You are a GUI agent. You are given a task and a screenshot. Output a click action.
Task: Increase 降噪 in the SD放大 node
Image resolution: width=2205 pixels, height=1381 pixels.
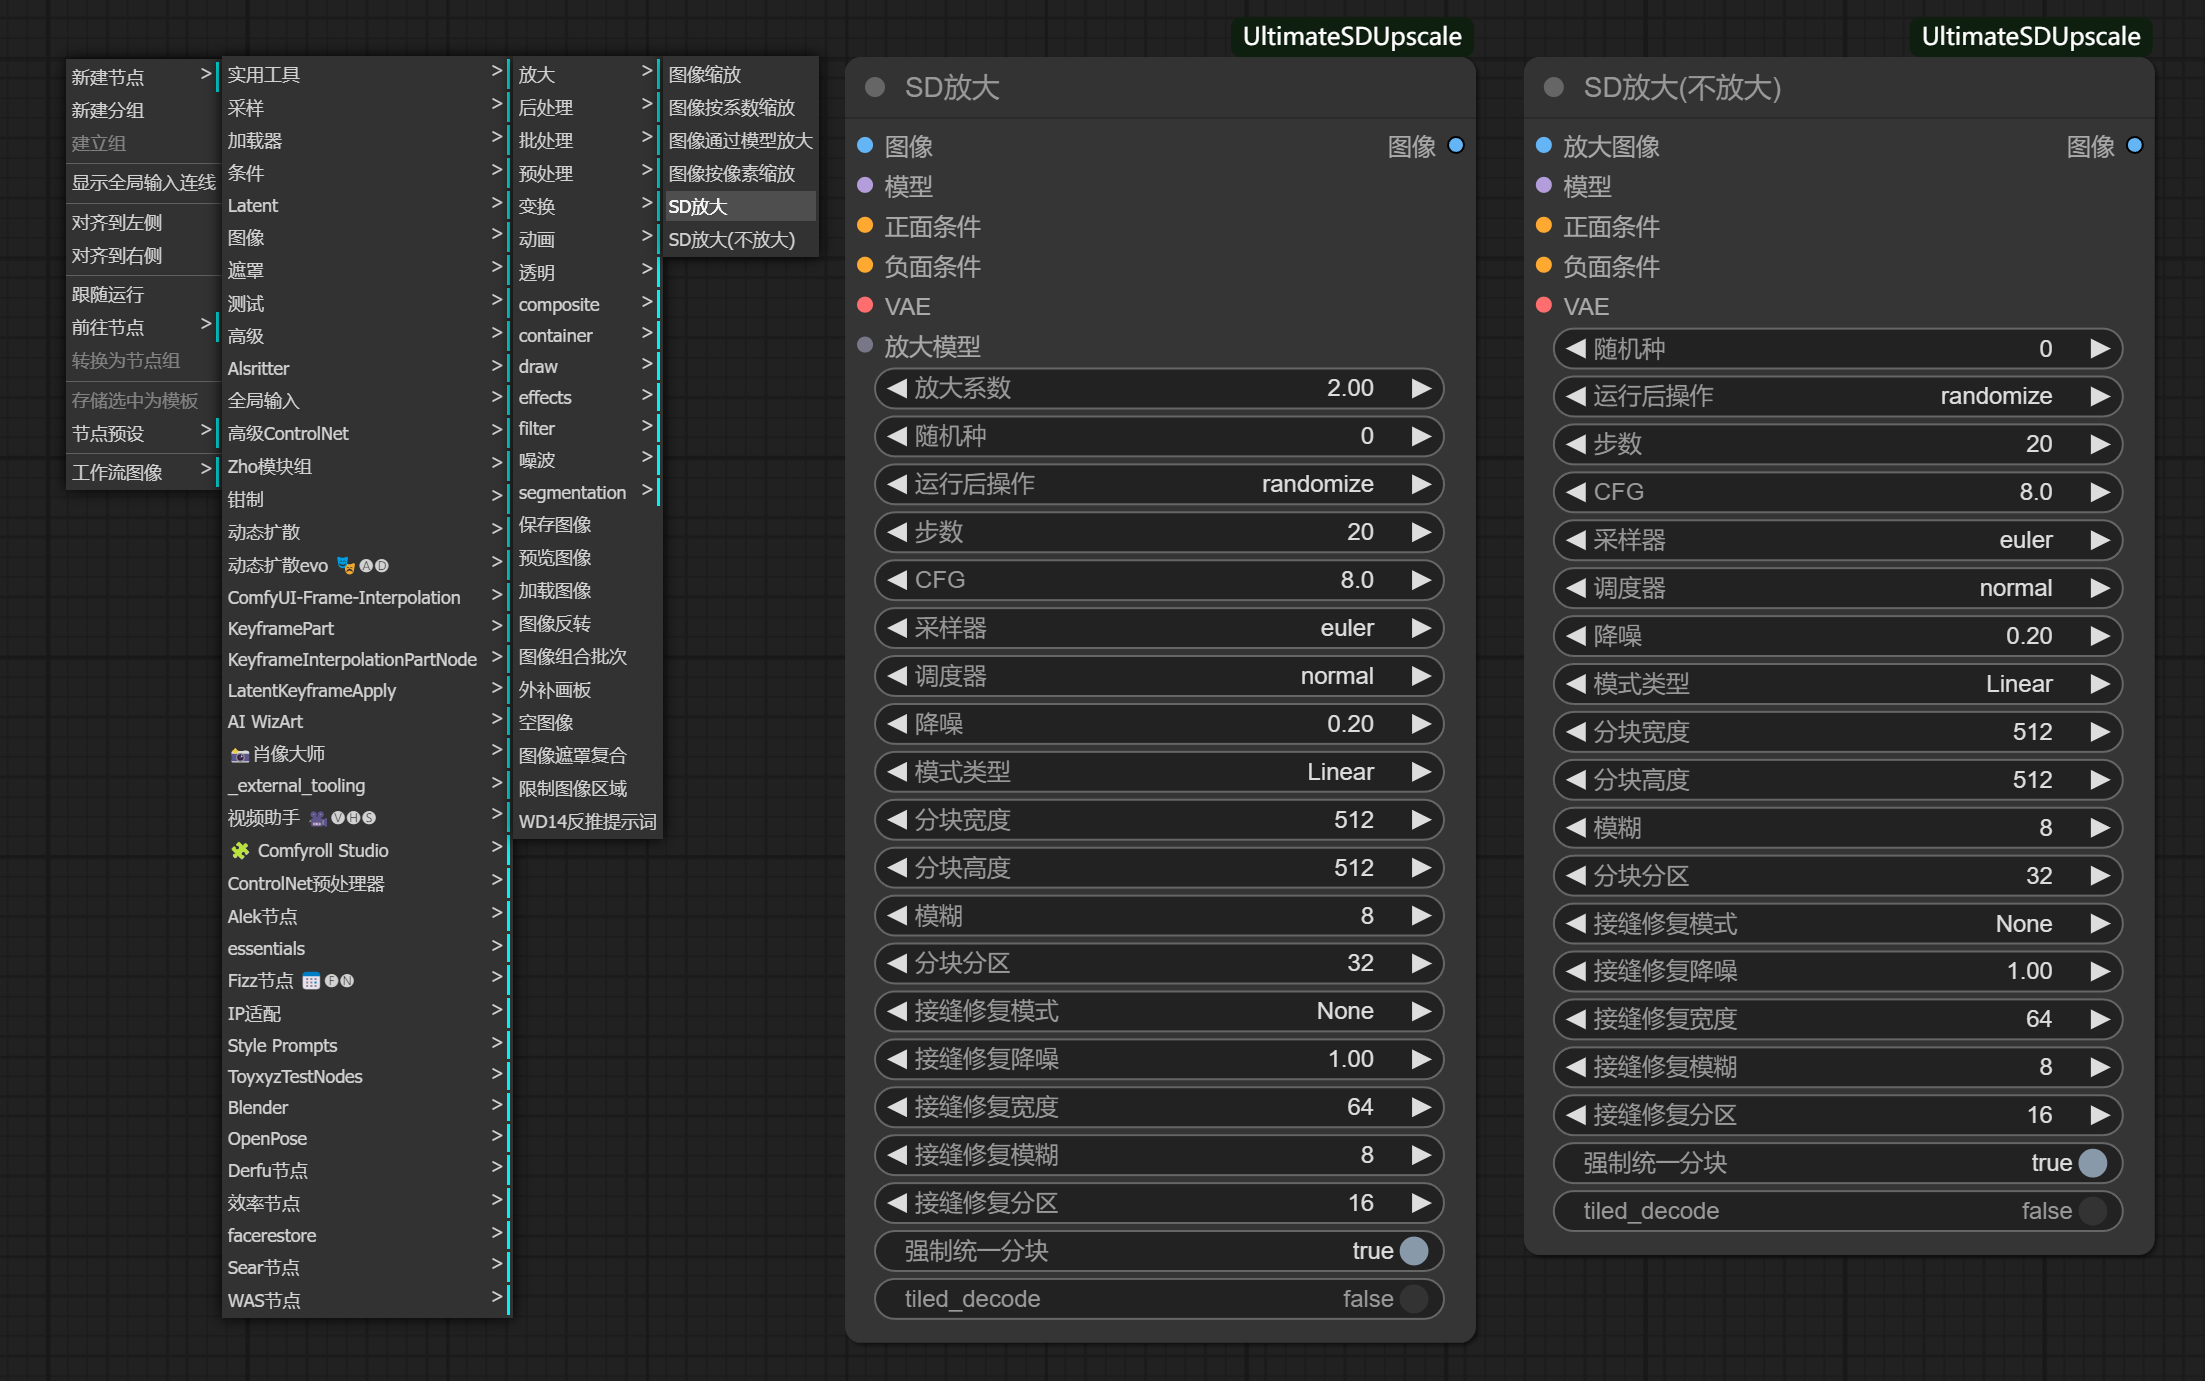(1421, 724)
